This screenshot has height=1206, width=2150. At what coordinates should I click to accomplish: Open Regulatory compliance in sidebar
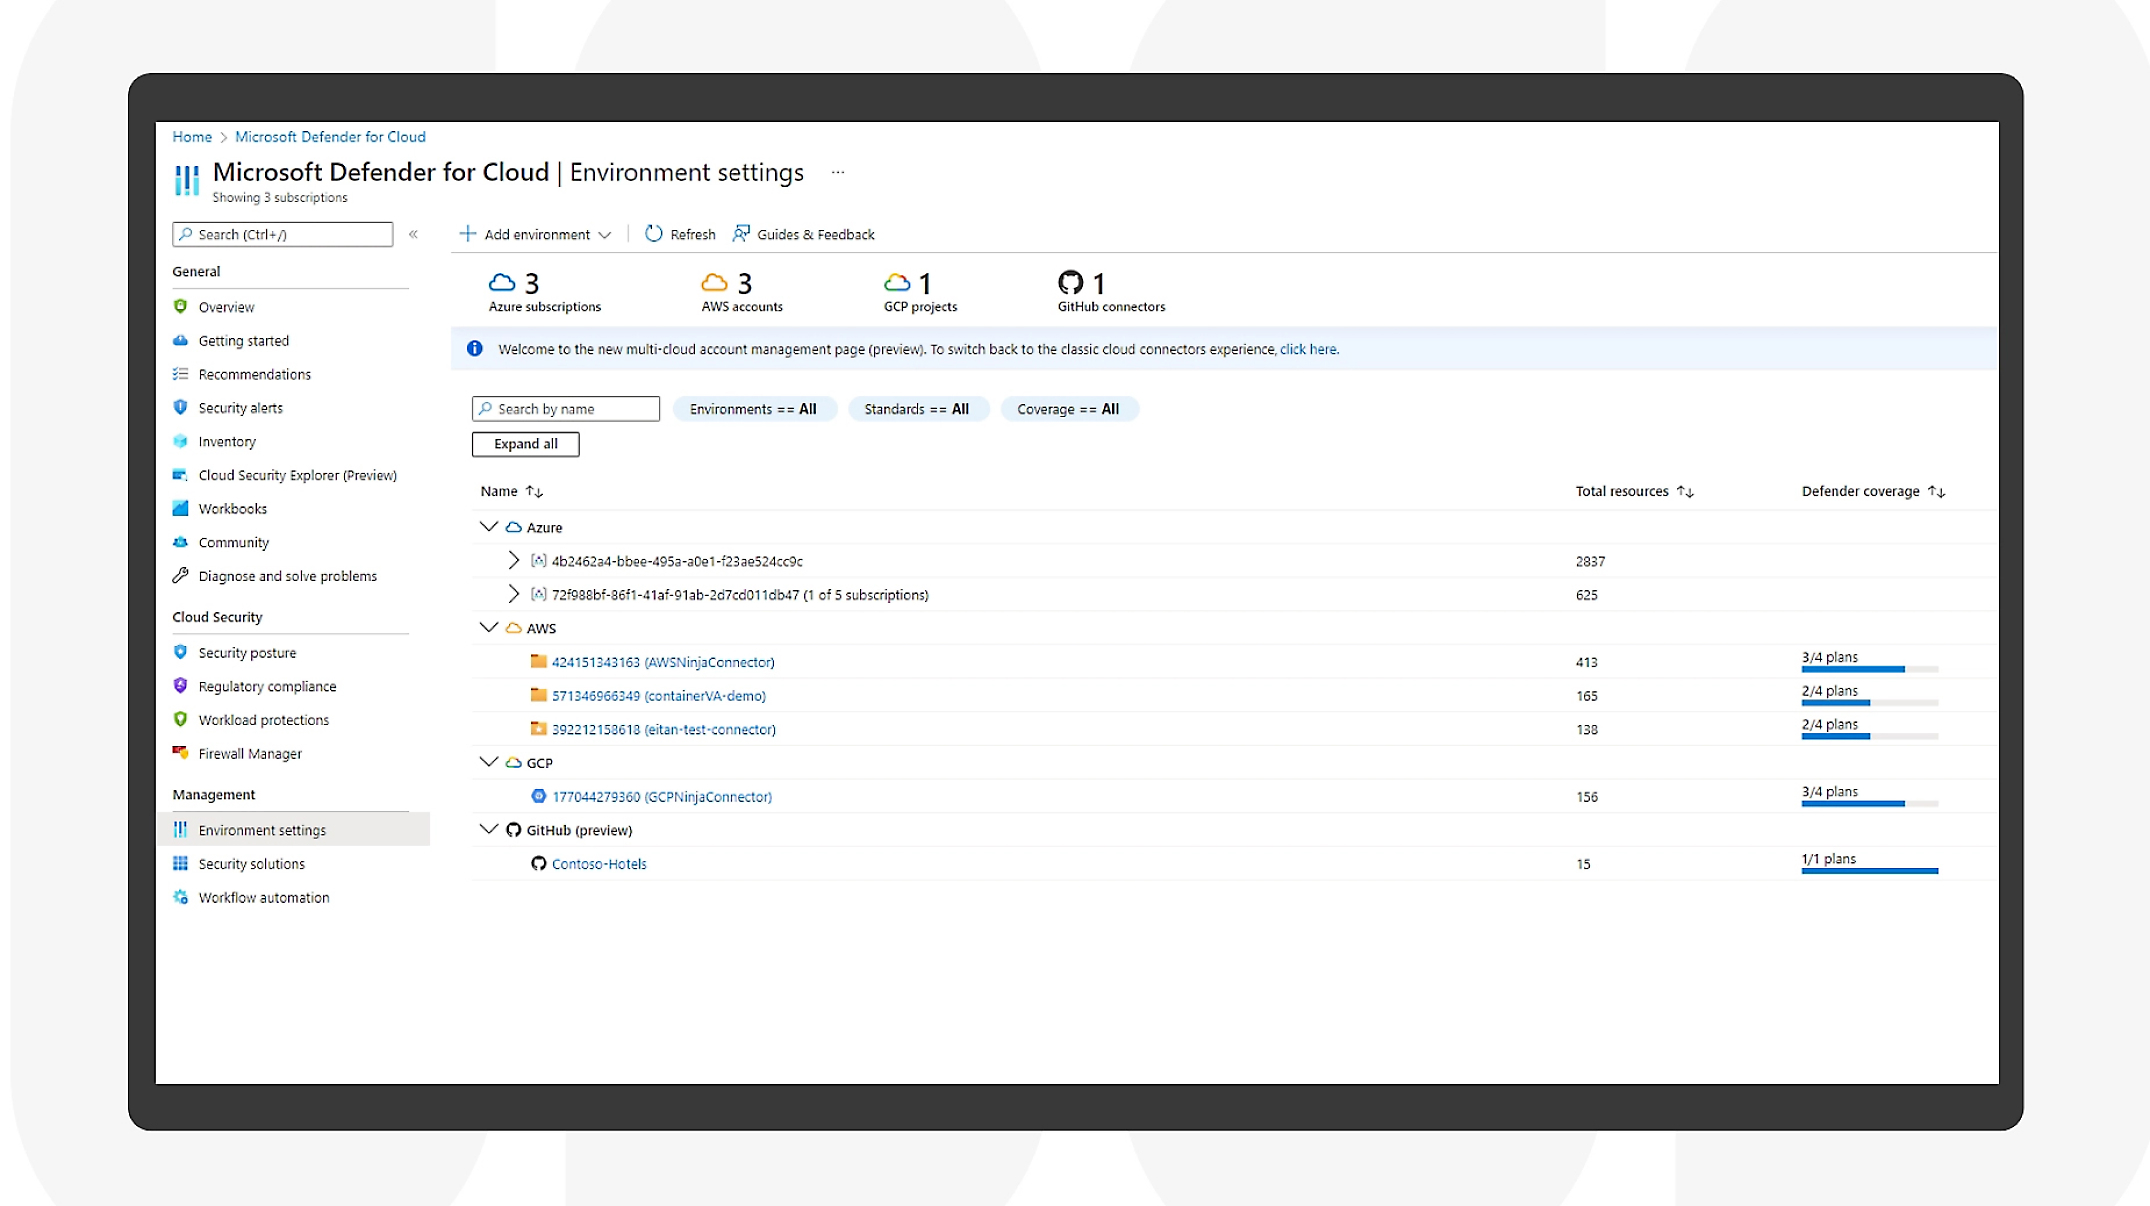pyautogui.click(x=267, y=686)
